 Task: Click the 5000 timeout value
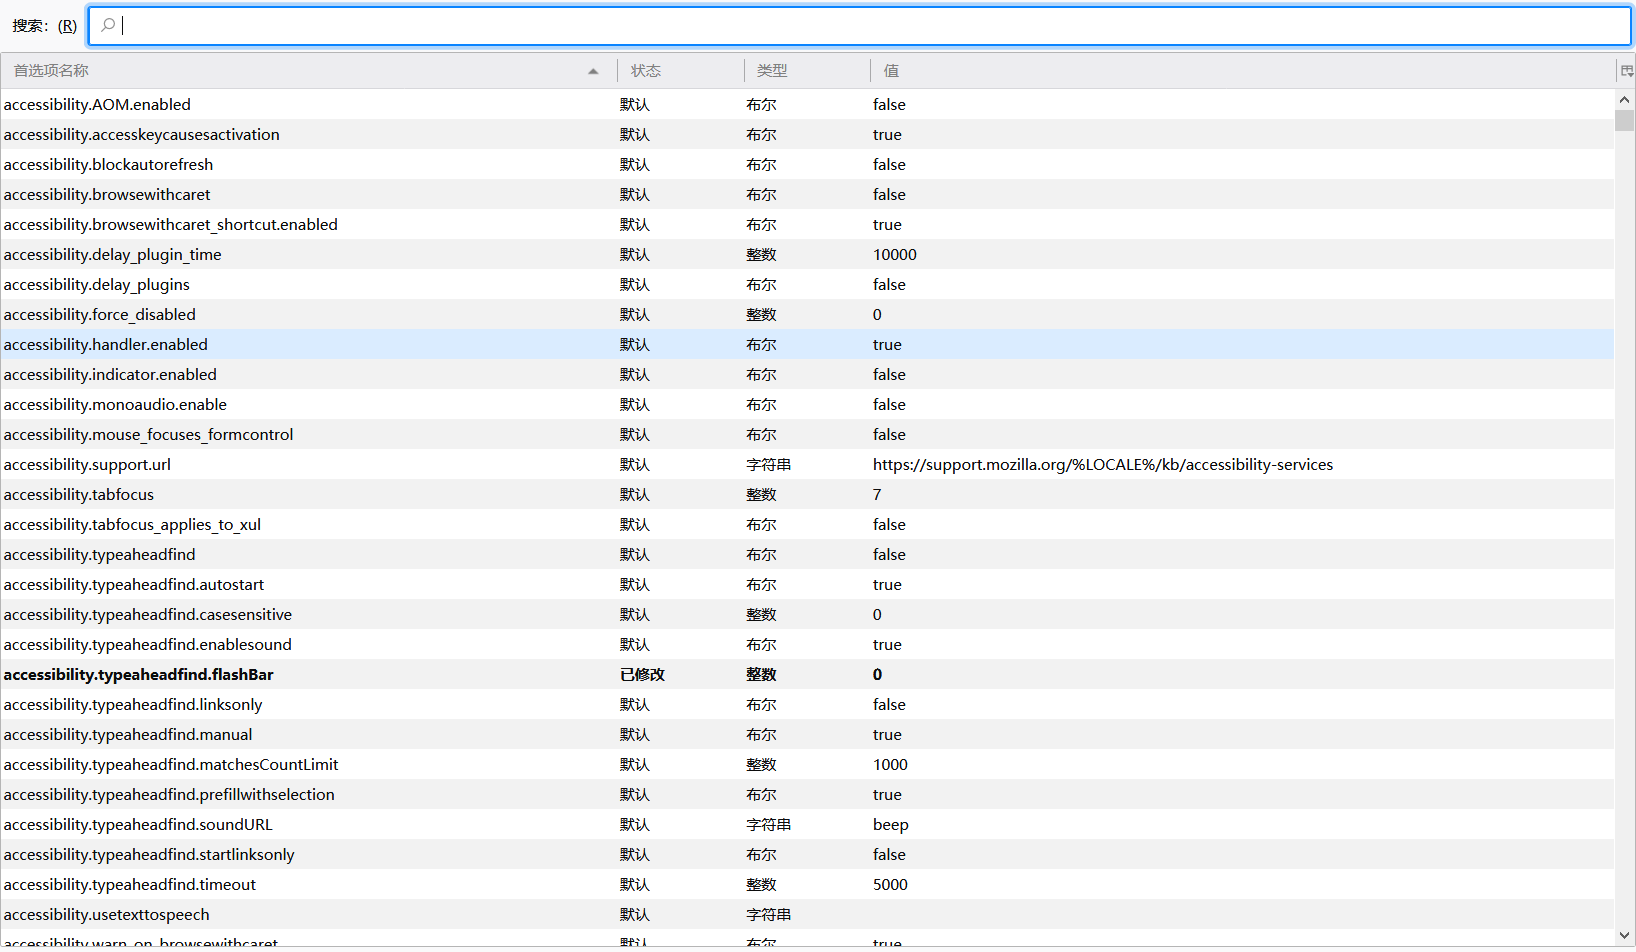(890, 884)
